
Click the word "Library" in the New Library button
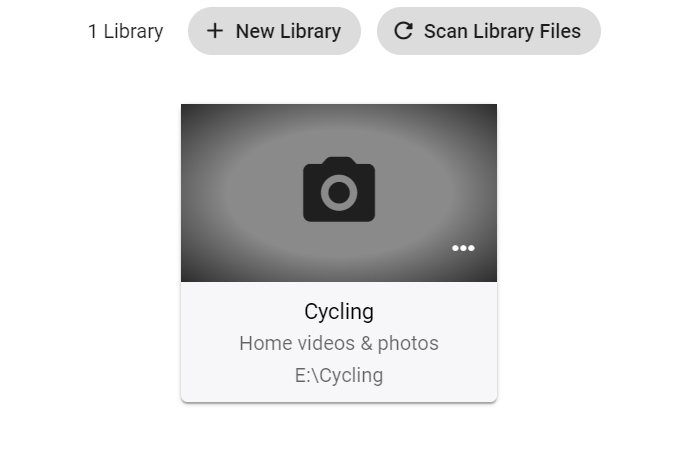coord(310,31)
